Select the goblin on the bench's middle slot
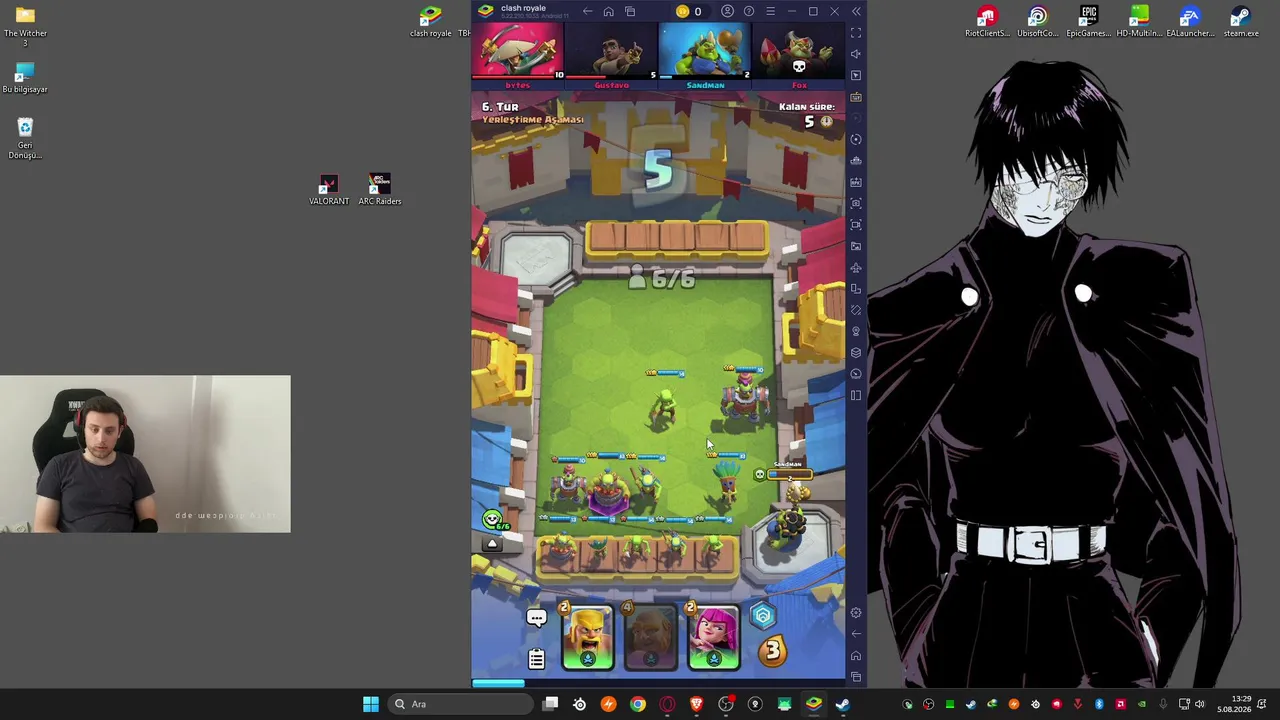 click(636, 550)
